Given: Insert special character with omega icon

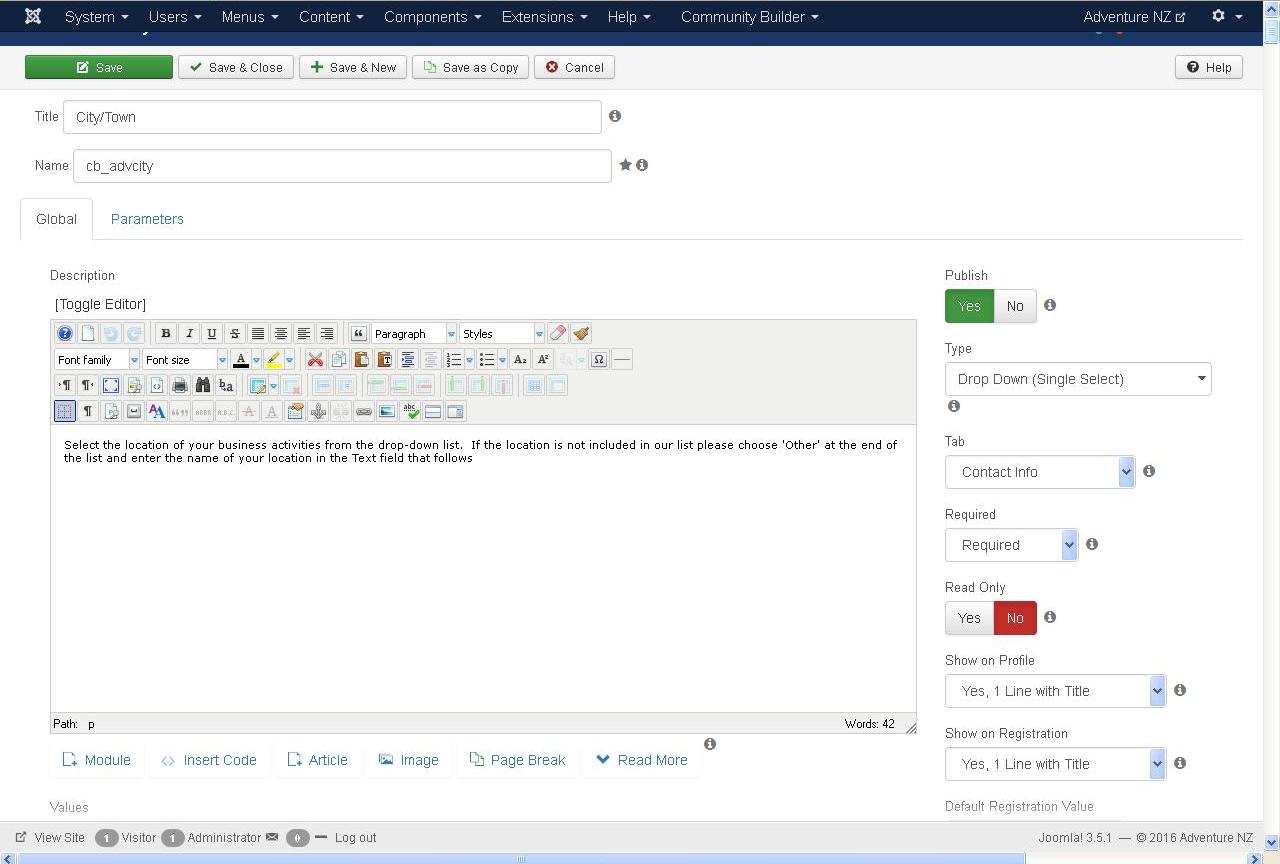Looking at the screenshot, I should pyautogui.click(x=599, y=359).
